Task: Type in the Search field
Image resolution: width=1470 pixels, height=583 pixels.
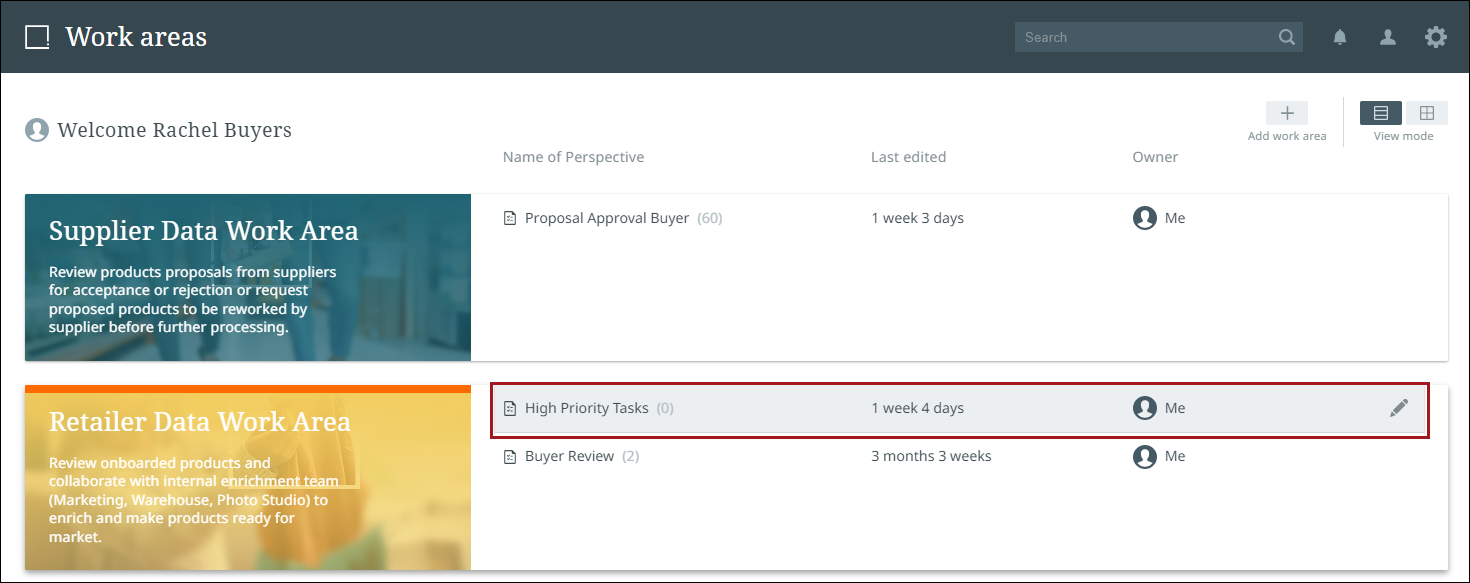Action: [1145, 38]
